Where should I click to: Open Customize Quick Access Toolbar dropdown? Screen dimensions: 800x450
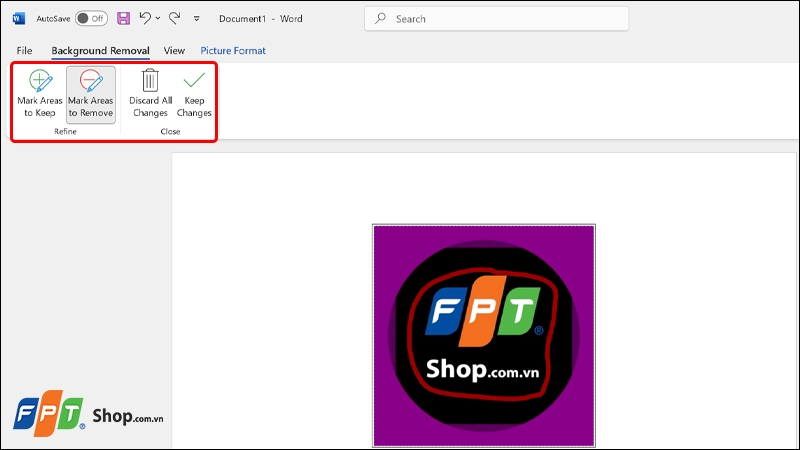pyautogui.click(x=196, y=19)
